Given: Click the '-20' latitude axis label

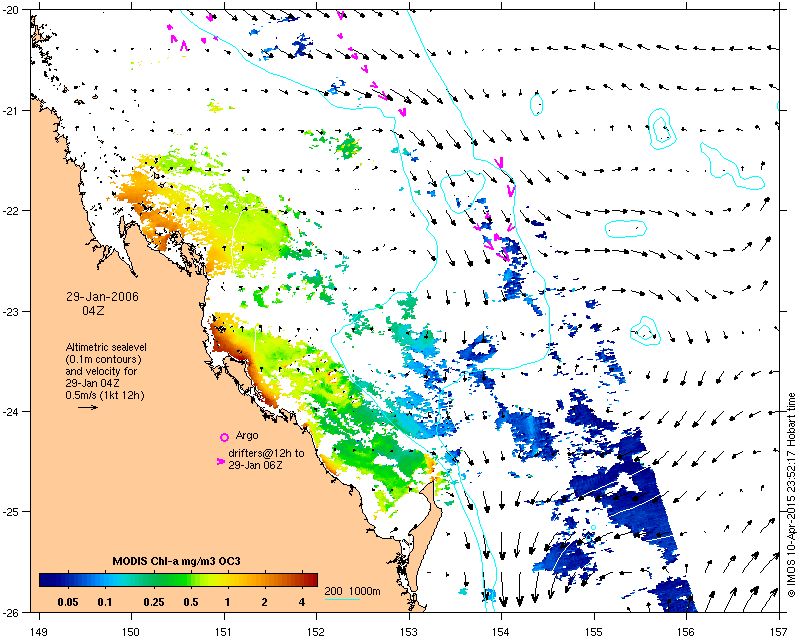Looking at the screenshot, I should click(10, 11).
